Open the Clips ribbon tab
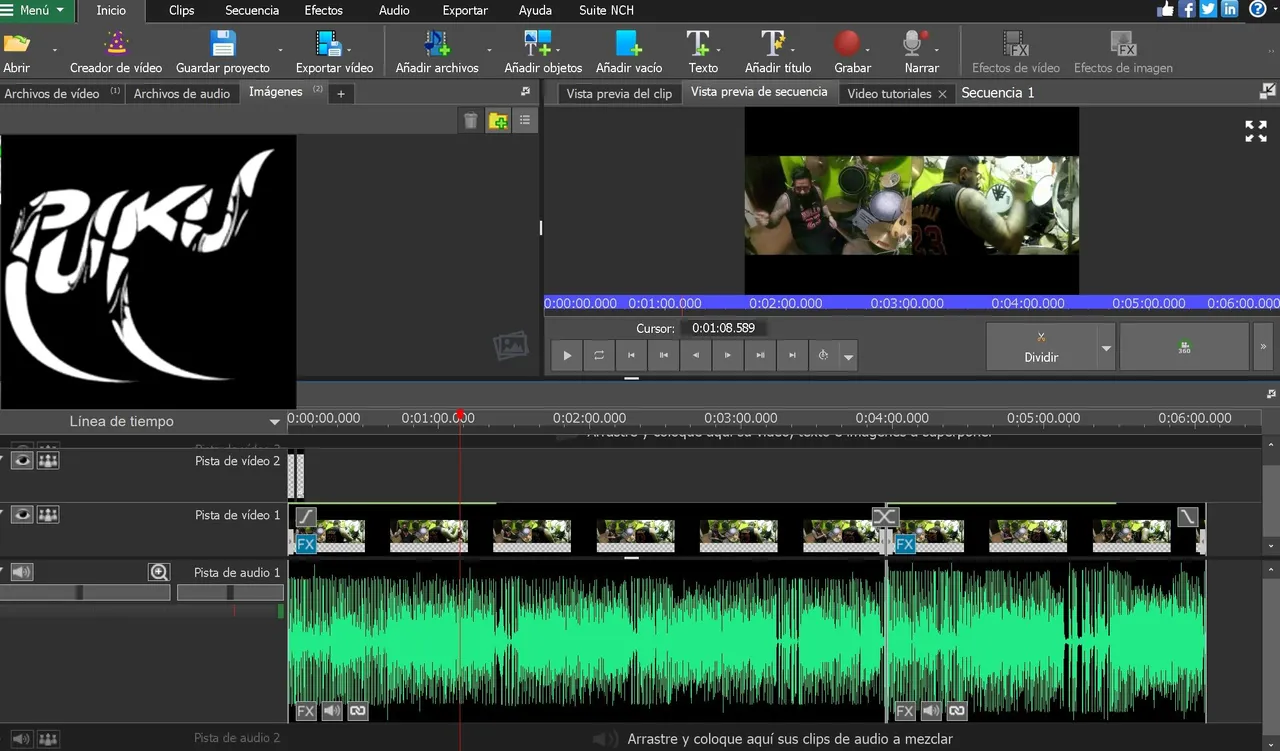The width and height of the screenshot is (1280, 751). point(182,10)
